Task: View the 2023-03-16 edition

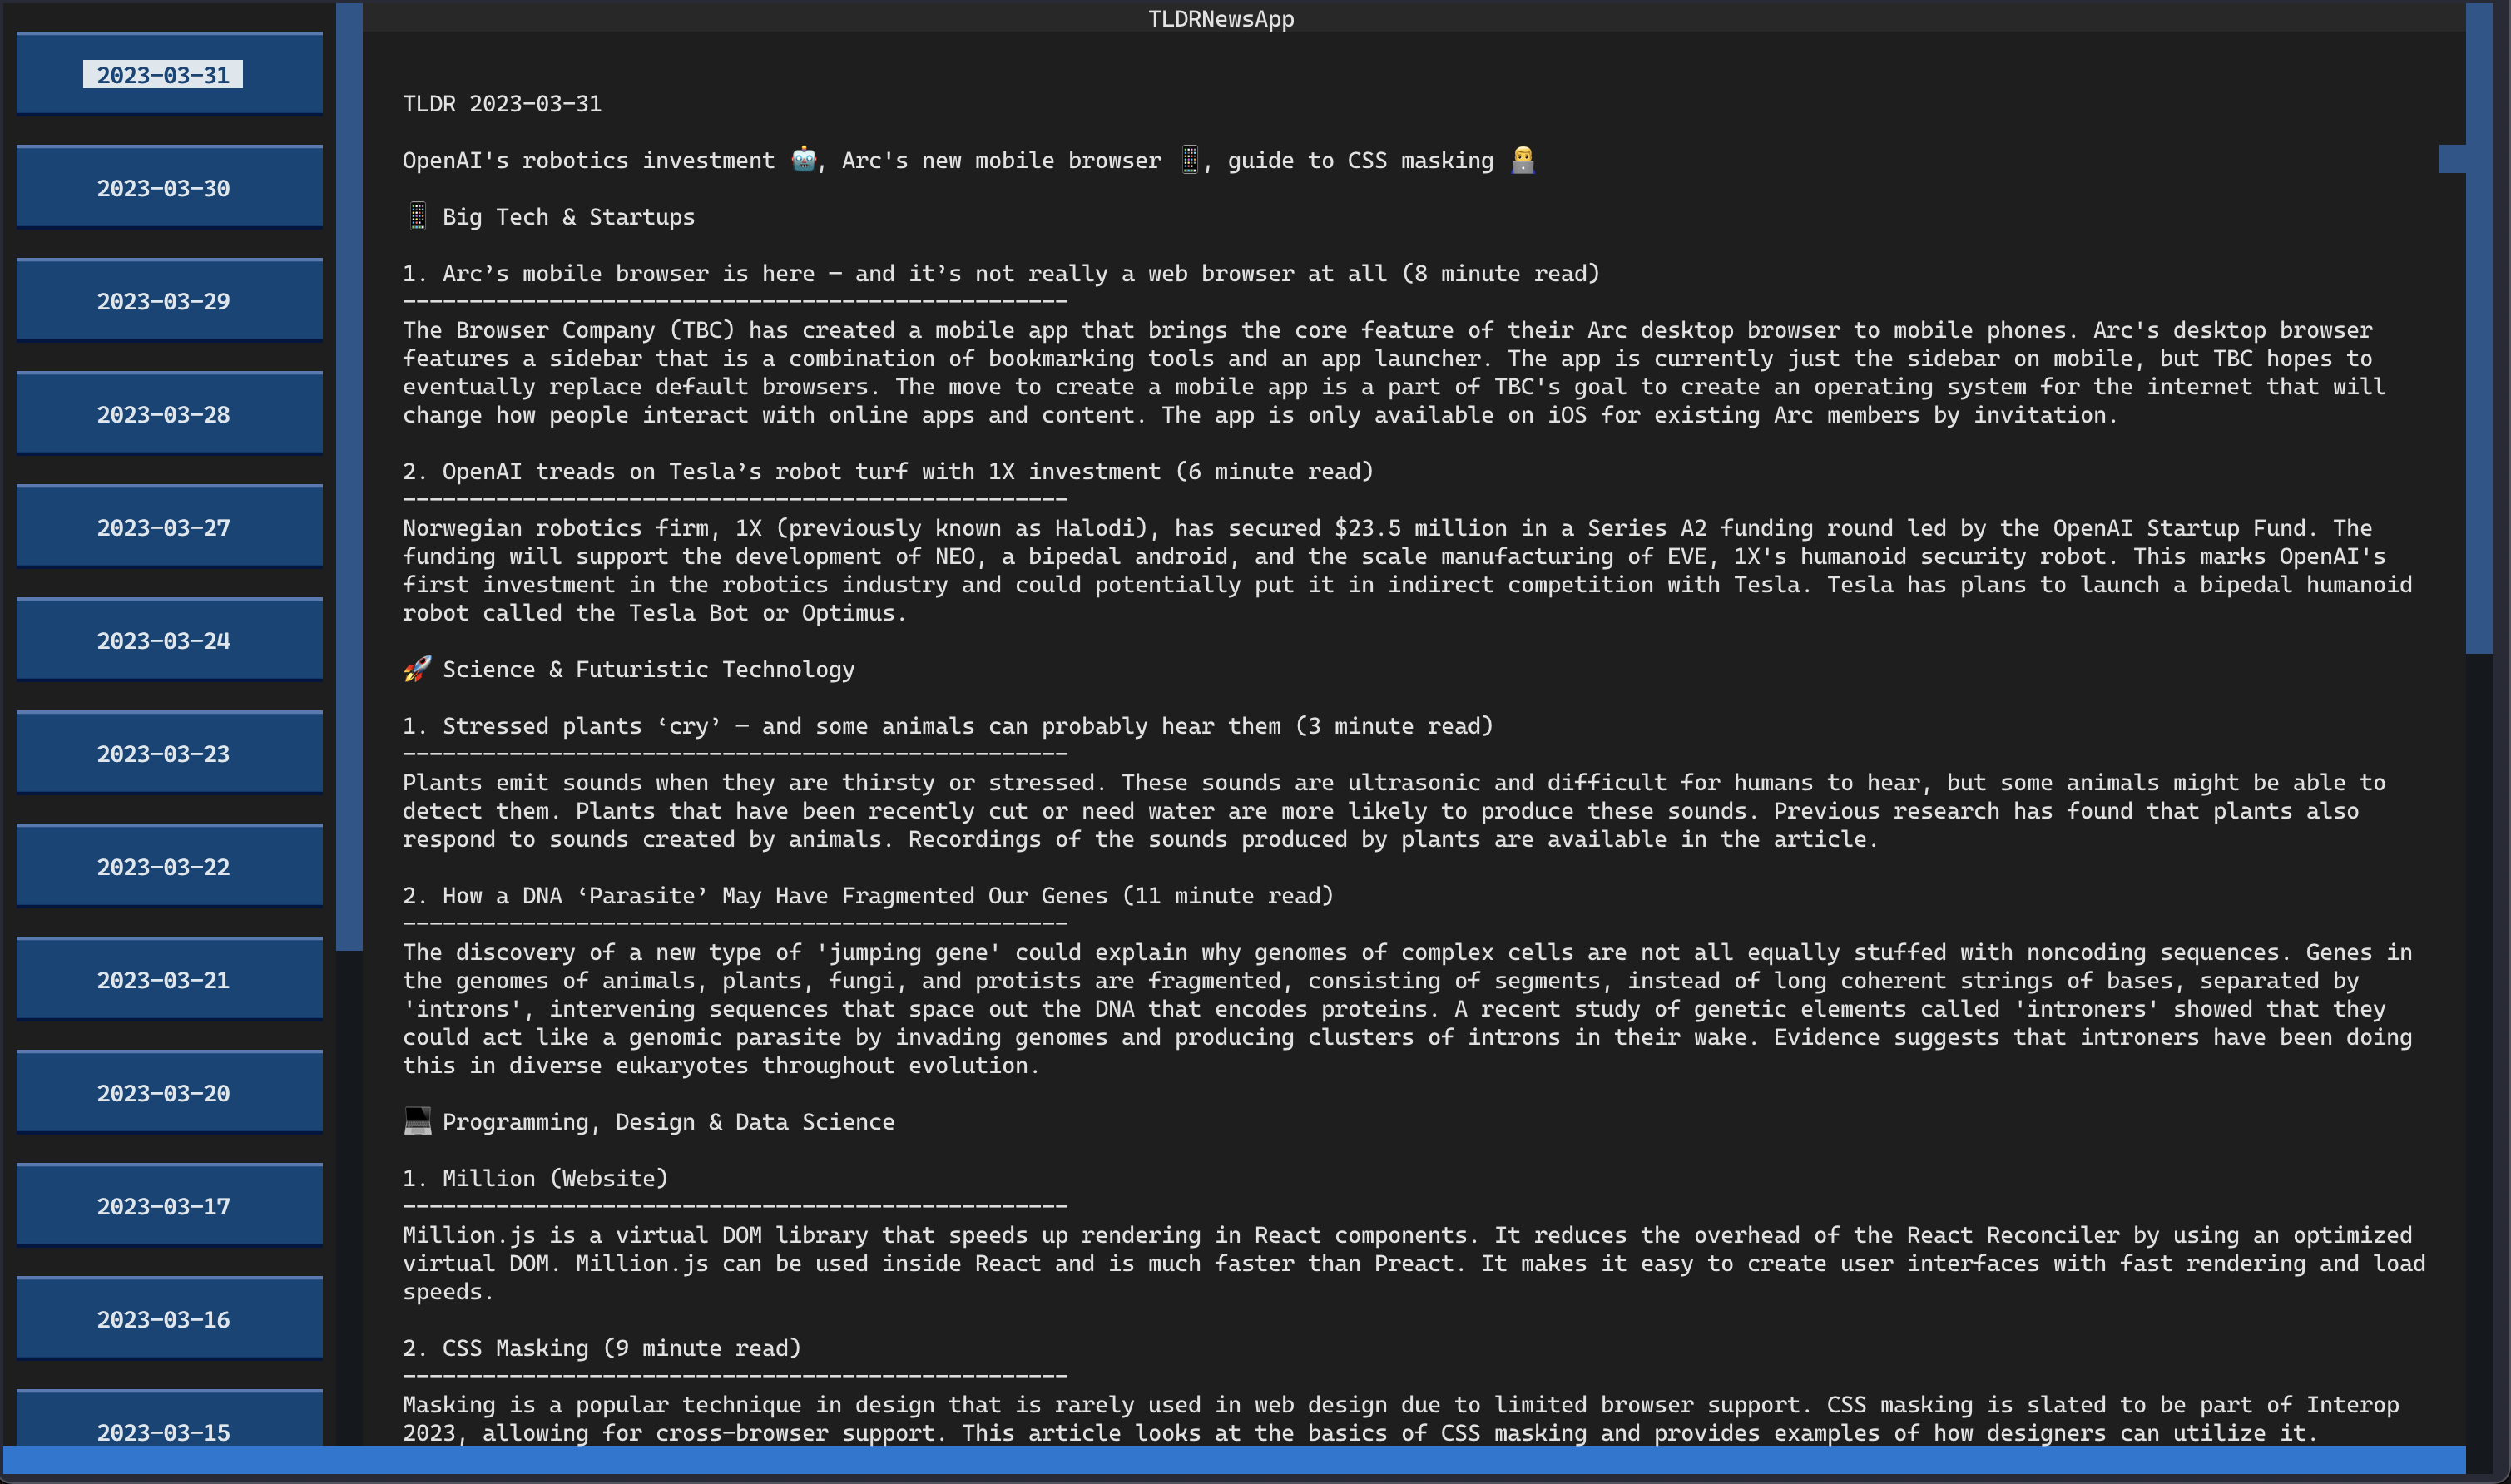Action: (x=169, y=1317)
